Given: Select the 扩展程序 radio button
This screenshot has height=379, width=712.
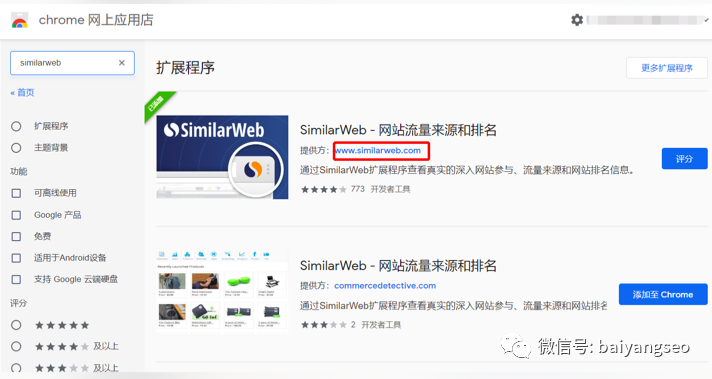Looking at the screenshot, I should pos(16,126).
